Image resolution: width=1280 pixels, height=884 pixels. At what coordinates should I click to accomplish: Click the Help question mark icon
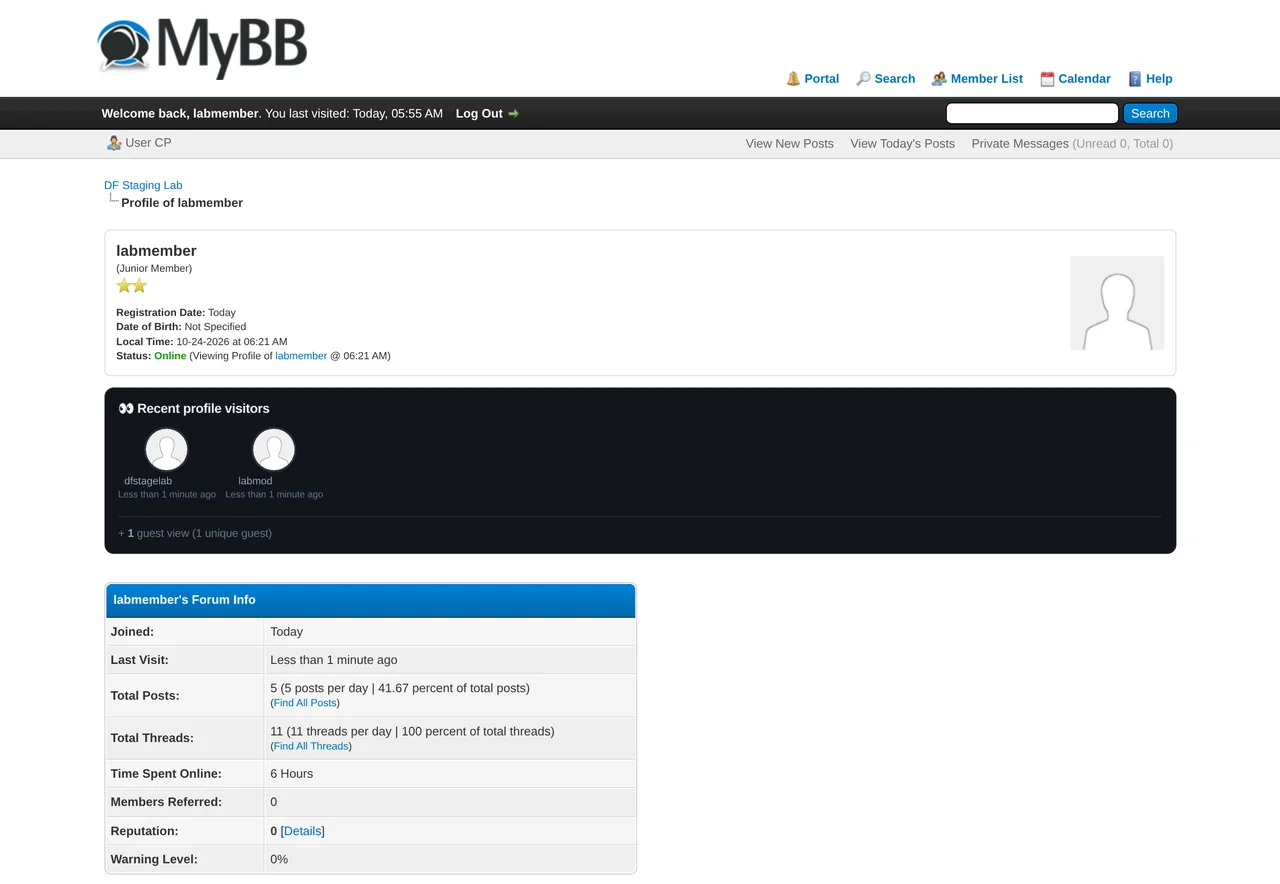click(x=1135, y=79)
